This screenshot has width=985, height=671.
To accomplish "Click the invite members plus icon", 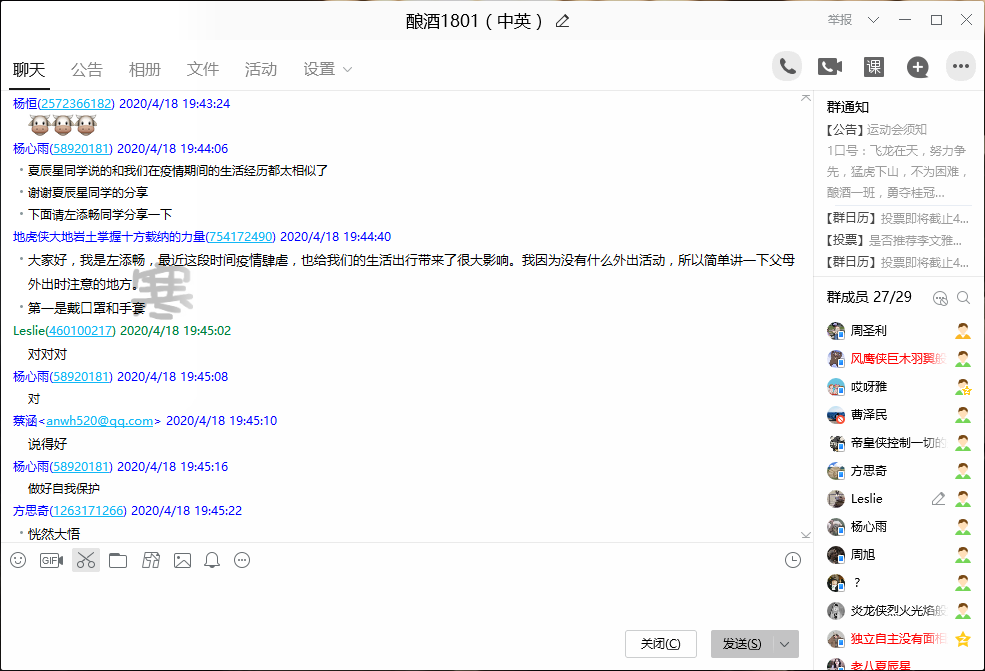I will [x=917, y=67].
